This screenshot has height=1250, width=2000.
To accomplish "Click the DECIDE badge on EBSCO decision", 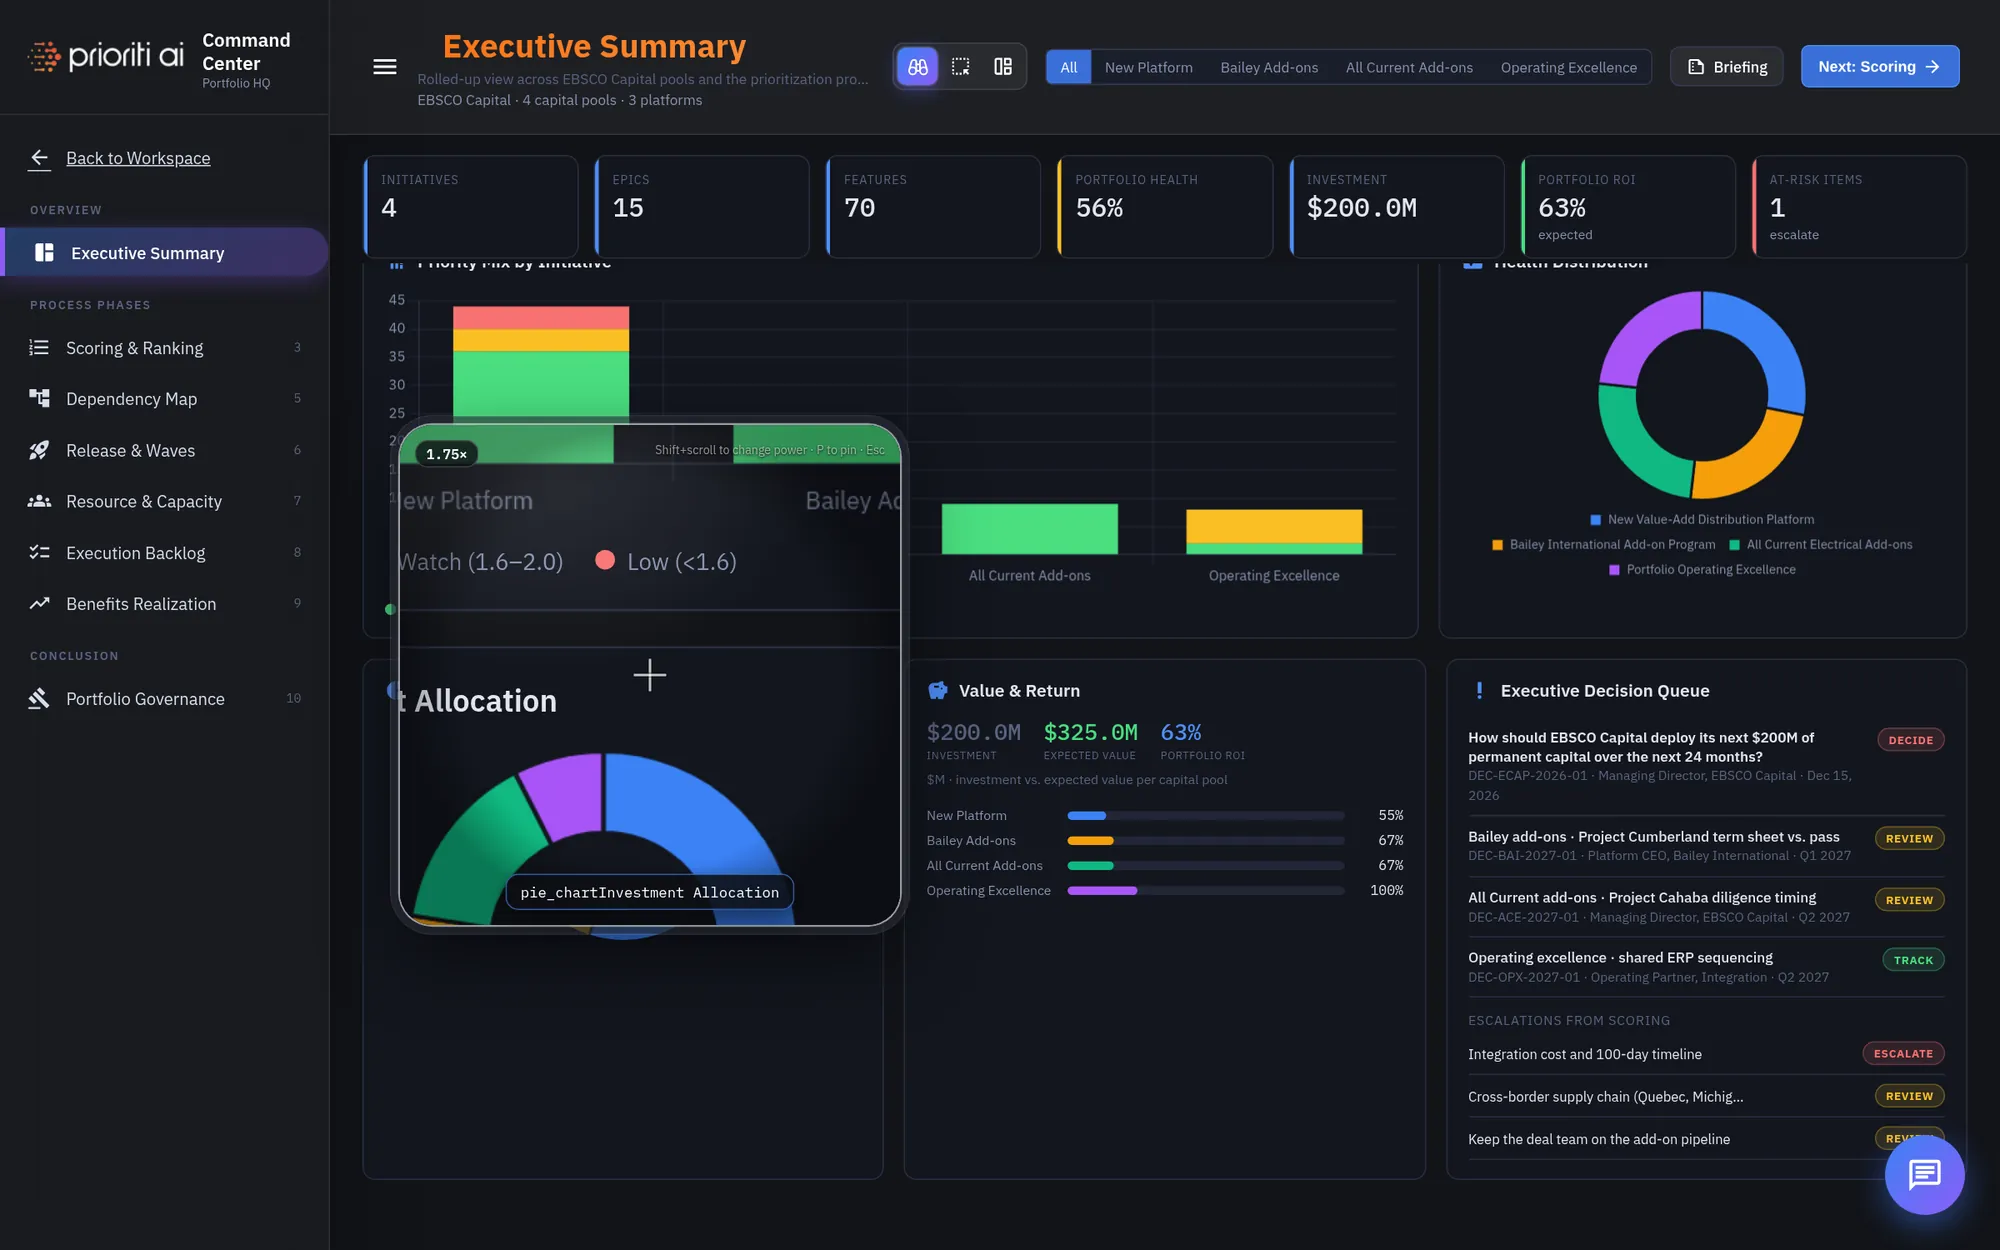I will 1910,740.
